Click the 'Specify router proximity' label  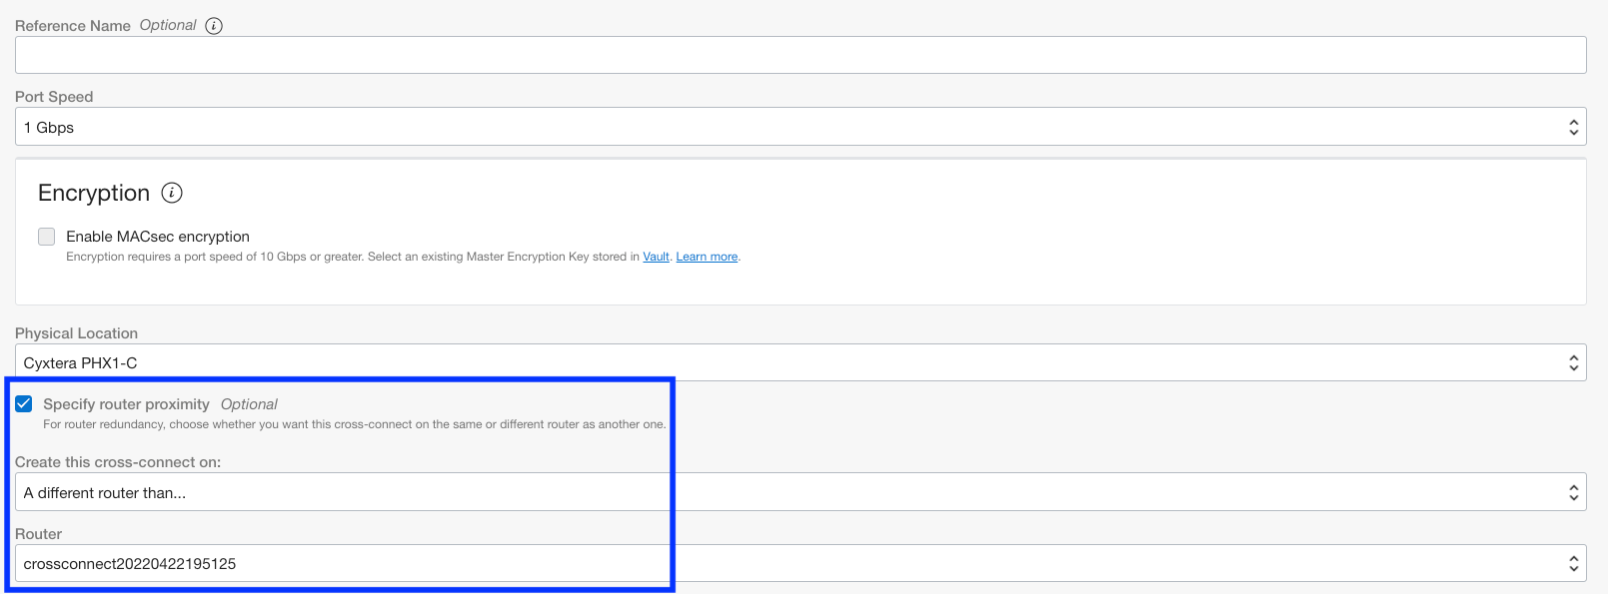[x=126, y=404]
